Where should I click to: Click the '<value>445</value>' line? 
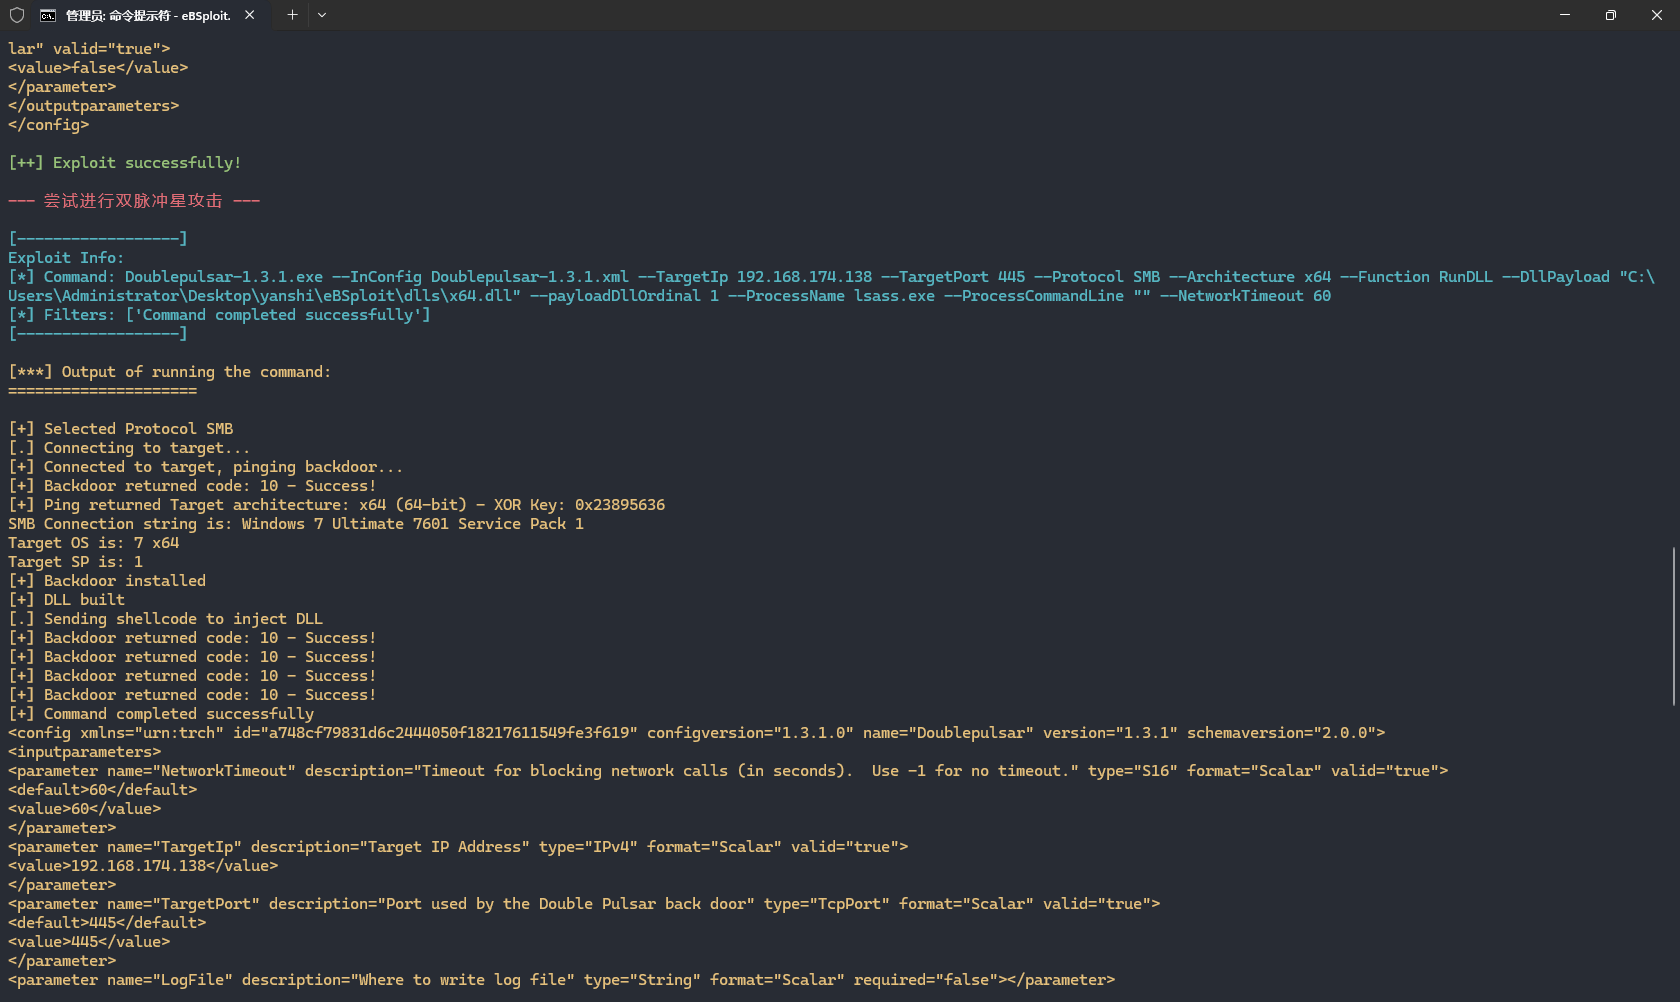tap(89, 942)
